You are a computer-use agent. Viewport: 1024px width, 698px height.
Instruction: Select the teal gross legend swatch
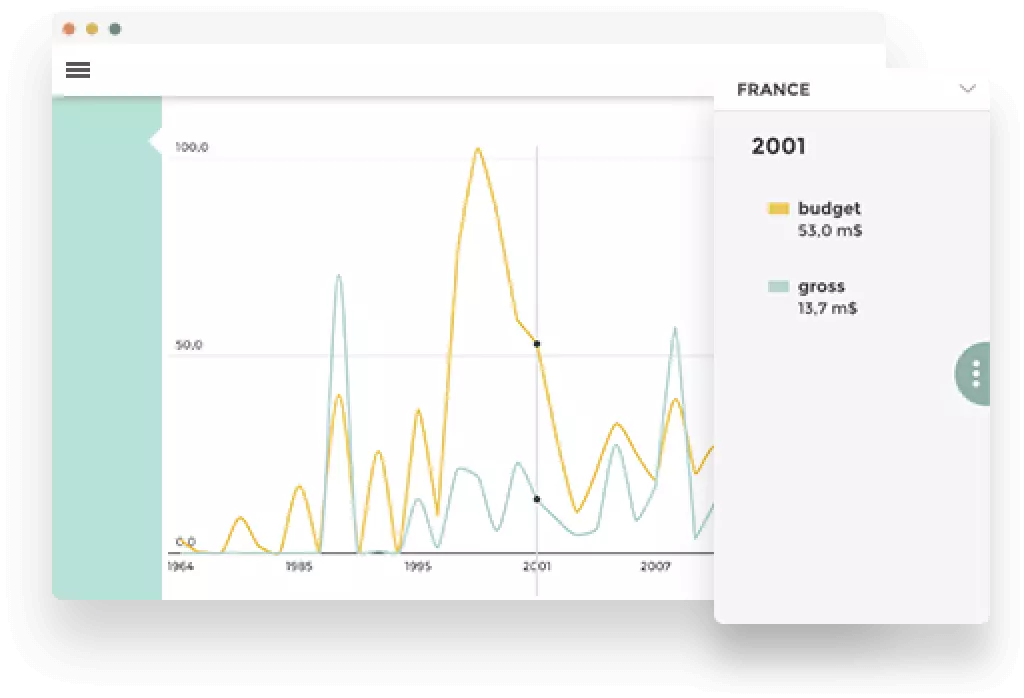778,286
